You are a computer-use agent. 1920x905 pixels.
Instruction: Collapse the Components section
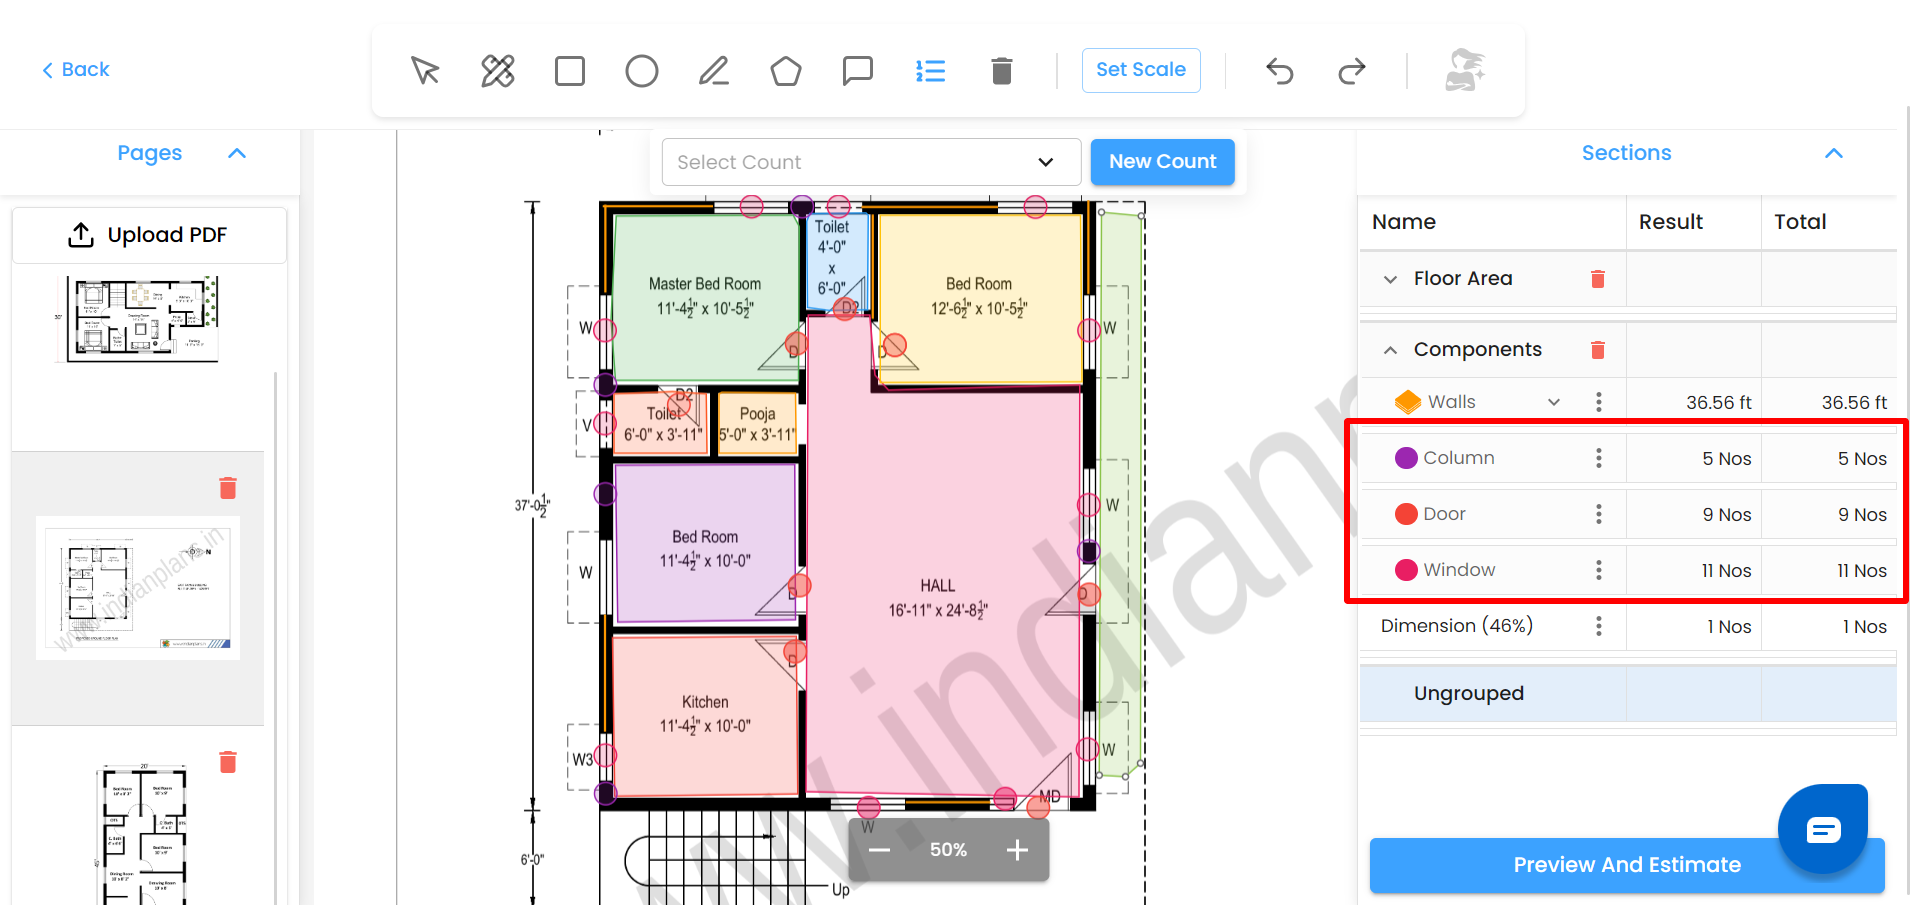coord(1390,350)
